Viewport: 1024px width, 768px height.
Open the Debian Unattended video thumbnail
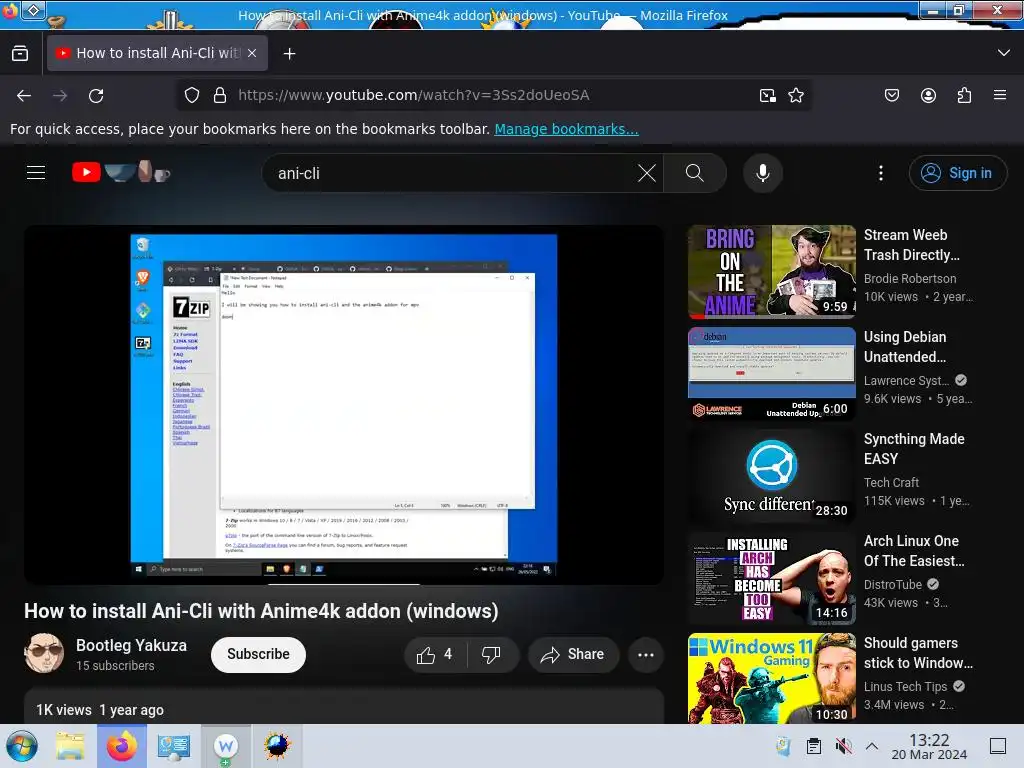coord(771,374)
